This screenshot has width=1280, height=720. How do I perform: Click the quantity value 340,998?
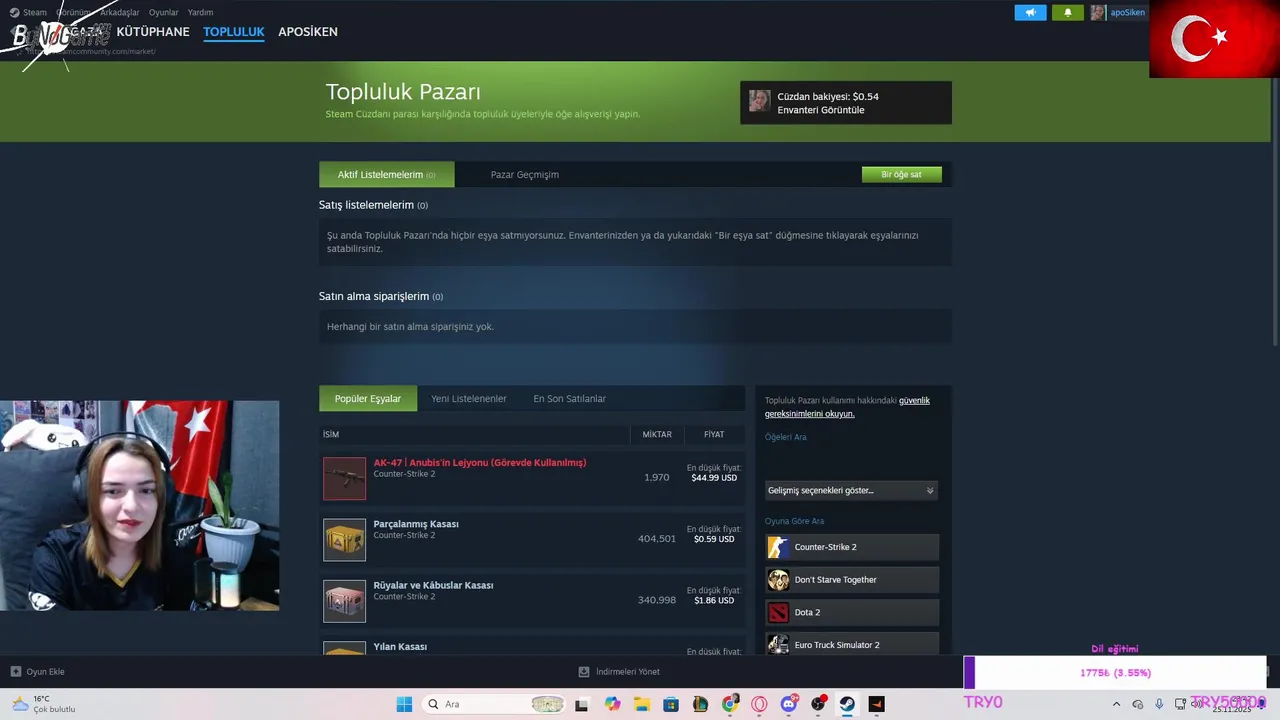(657, 600)
